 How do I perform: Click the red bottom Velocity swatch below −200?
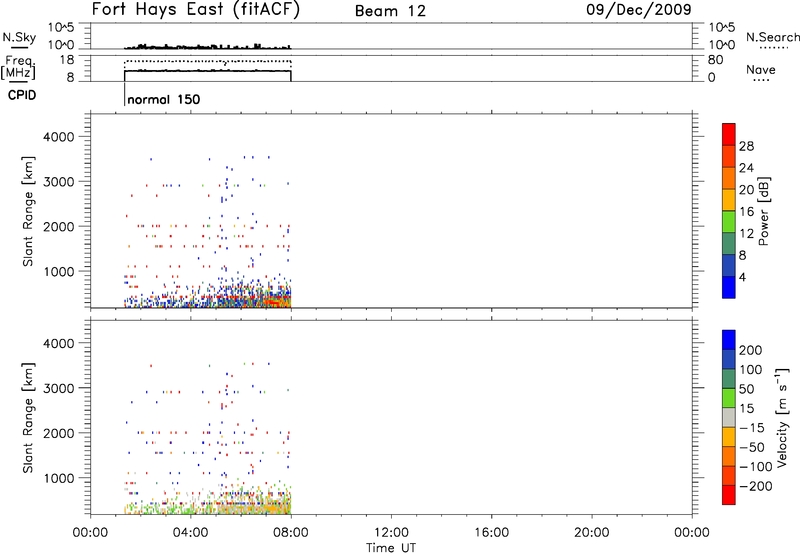729,495
